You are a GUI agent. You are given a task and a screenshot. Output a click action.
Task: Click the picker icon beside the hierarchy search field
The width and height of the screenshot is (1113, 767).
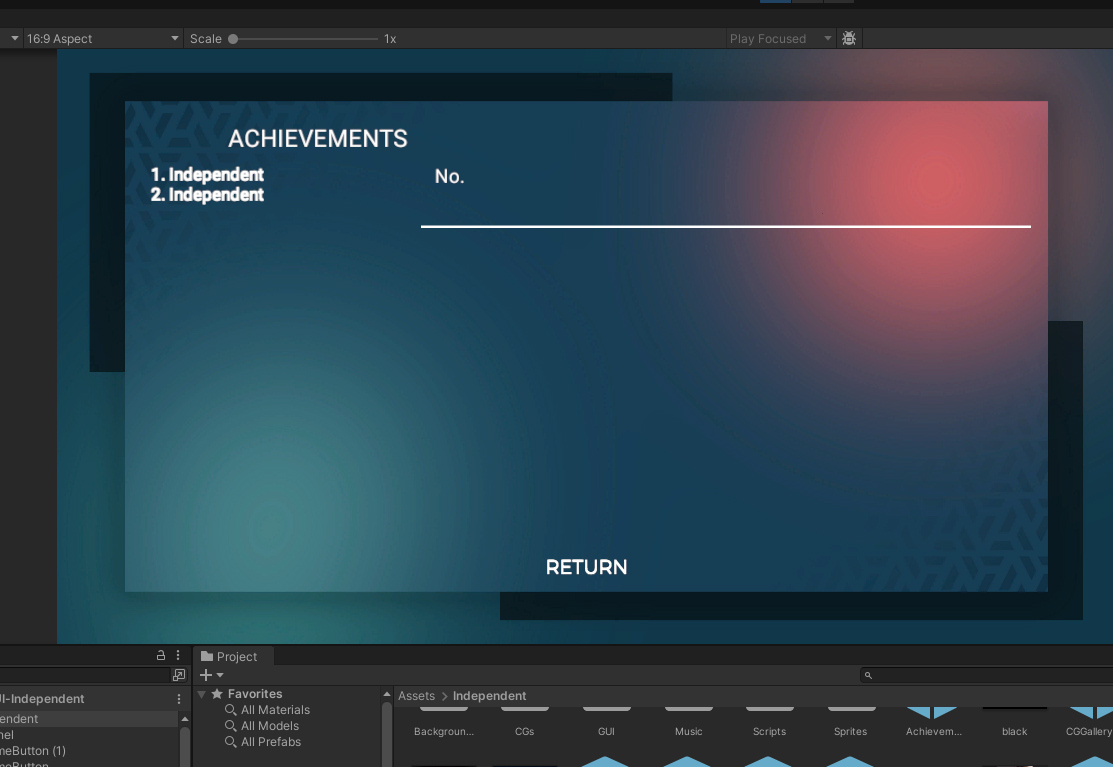(x=178, y=675)
